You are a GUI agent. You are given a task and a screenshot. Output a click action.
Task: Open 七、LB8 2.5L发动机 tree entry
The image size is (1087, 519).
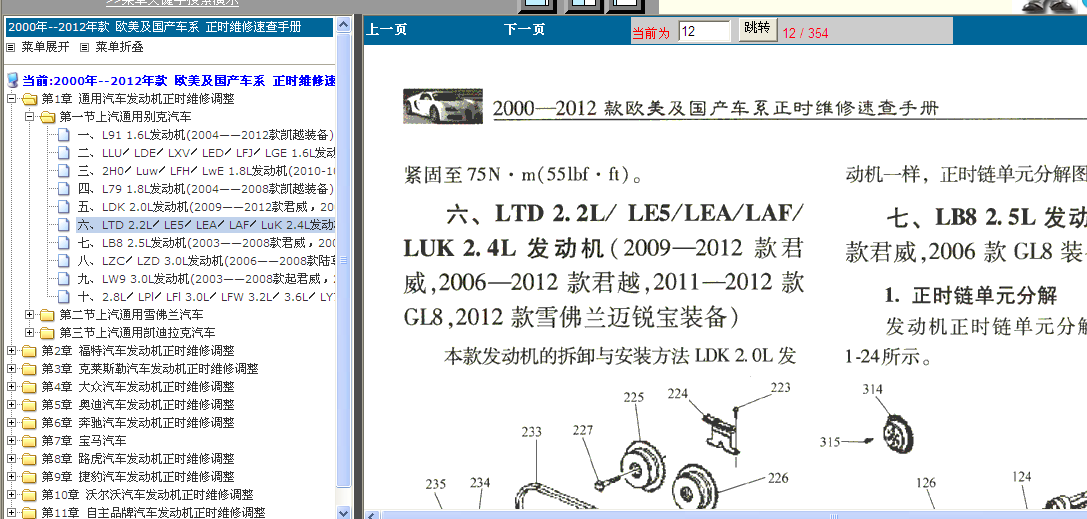click(x=206, y=243)
